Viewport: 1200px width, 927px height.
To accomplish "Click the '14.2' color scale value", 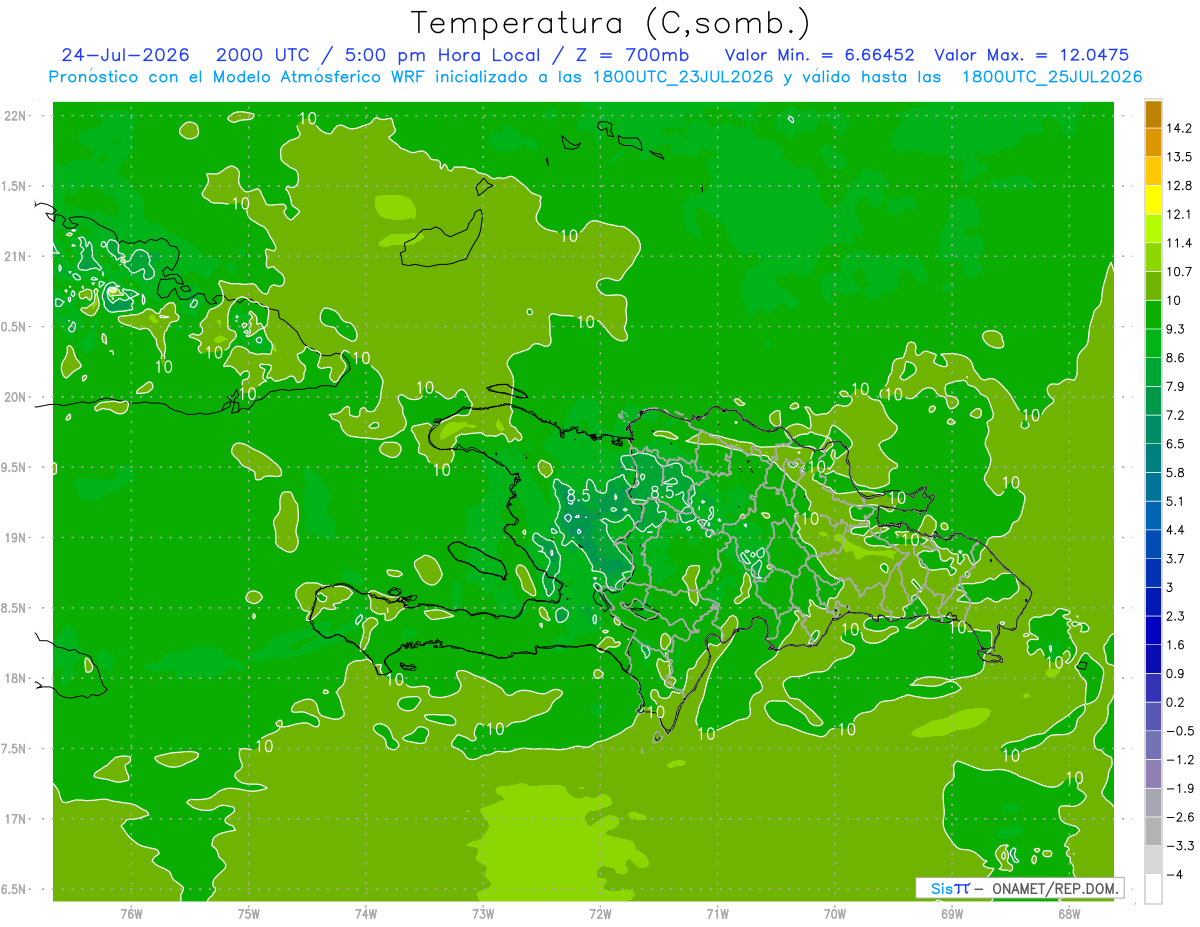I will point(1179,128).
